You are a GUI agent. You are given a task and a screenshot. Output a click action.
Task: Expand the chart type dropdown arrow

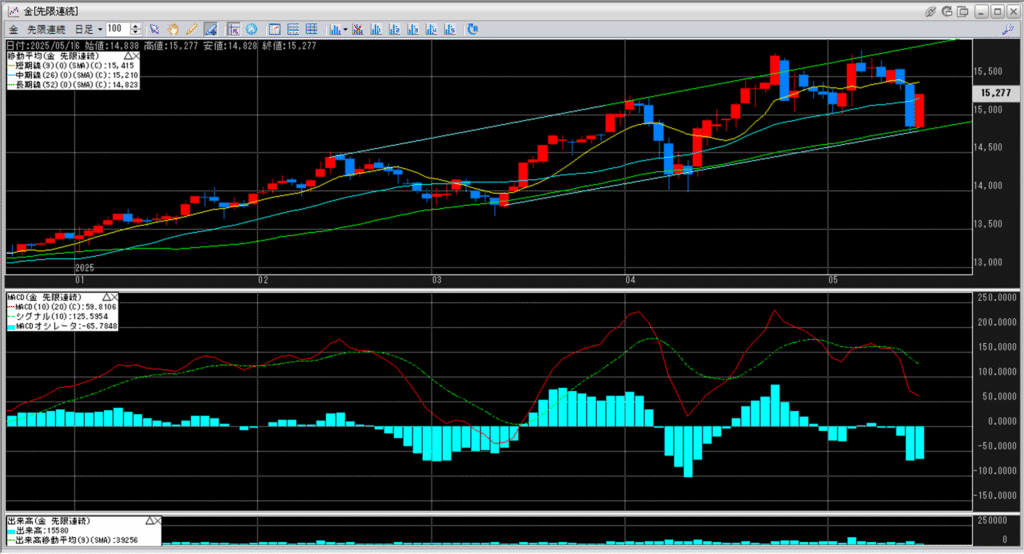pos(344,29)
